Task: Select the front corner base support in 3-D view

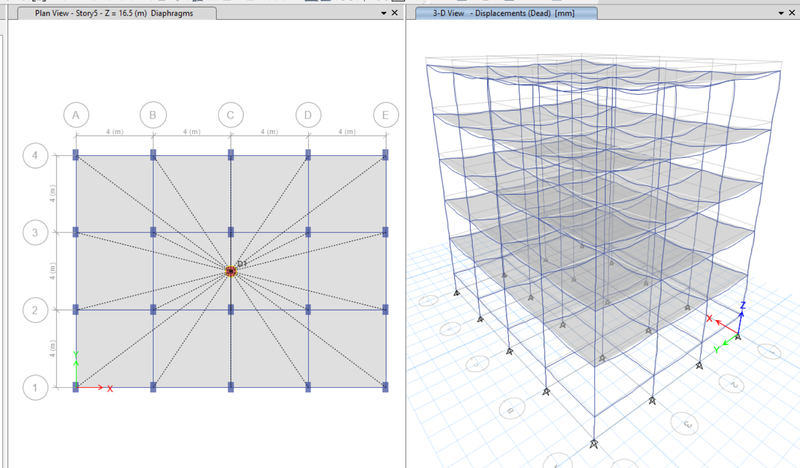Action: 594,444
